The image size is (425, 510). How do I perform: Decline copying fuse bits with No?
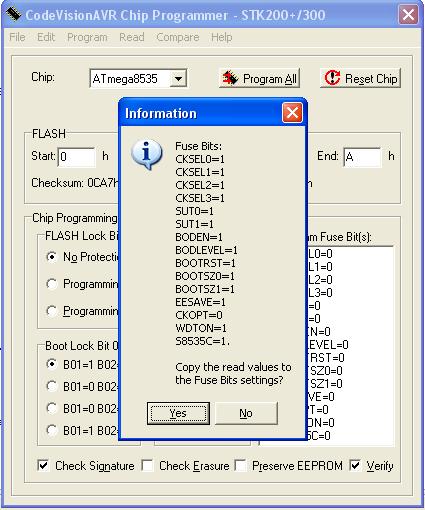pyautogui.click(x=246, y=413)
